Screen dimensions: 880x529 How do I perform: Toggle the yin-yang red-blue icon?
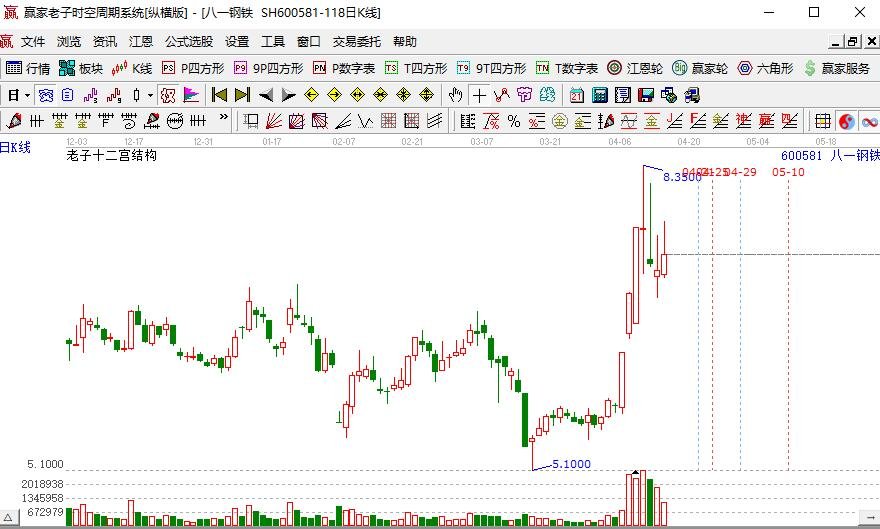click(846, 121)
